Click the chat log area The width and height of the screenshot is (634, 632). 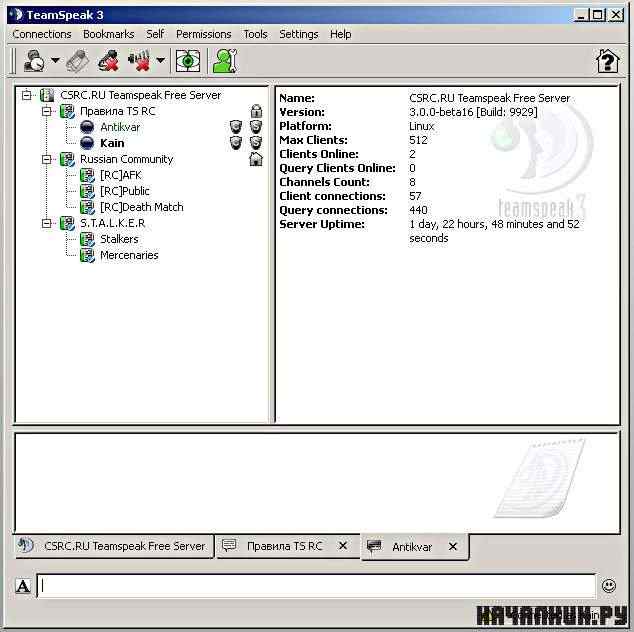click(317, 483)
